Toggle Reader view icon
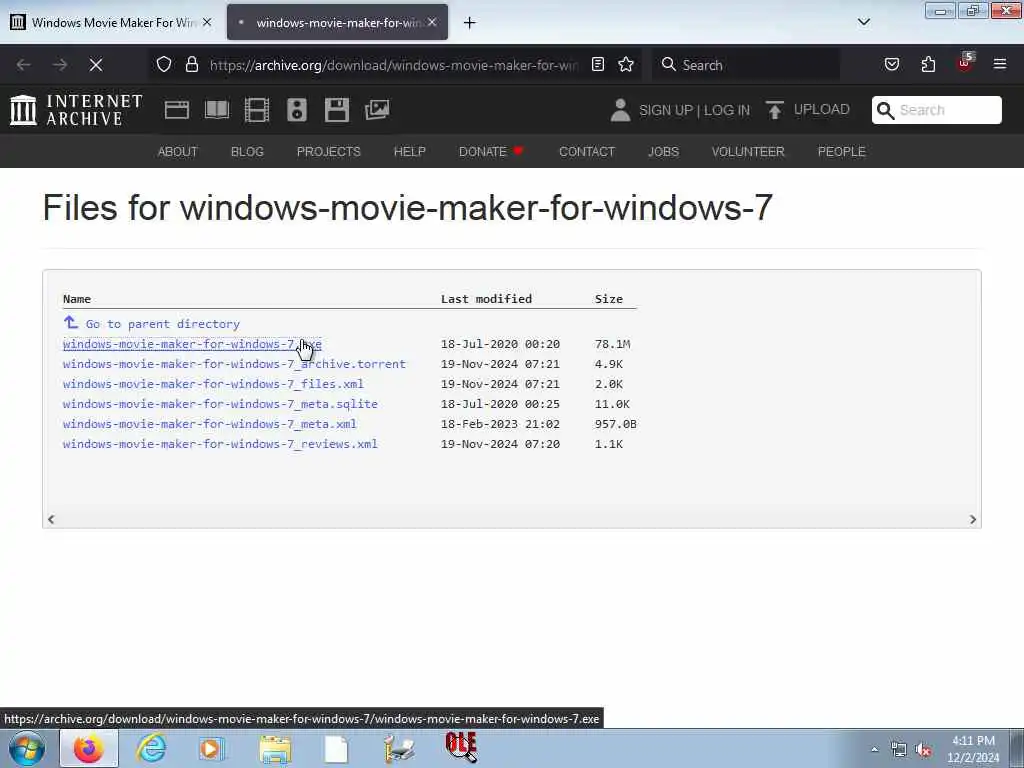The width and height of the screenshot is (1024, 768). 598,65
